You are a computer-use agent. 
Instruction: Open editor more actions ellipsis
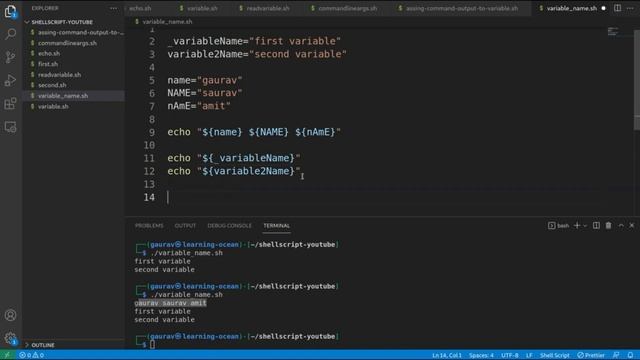pos(630,8)
